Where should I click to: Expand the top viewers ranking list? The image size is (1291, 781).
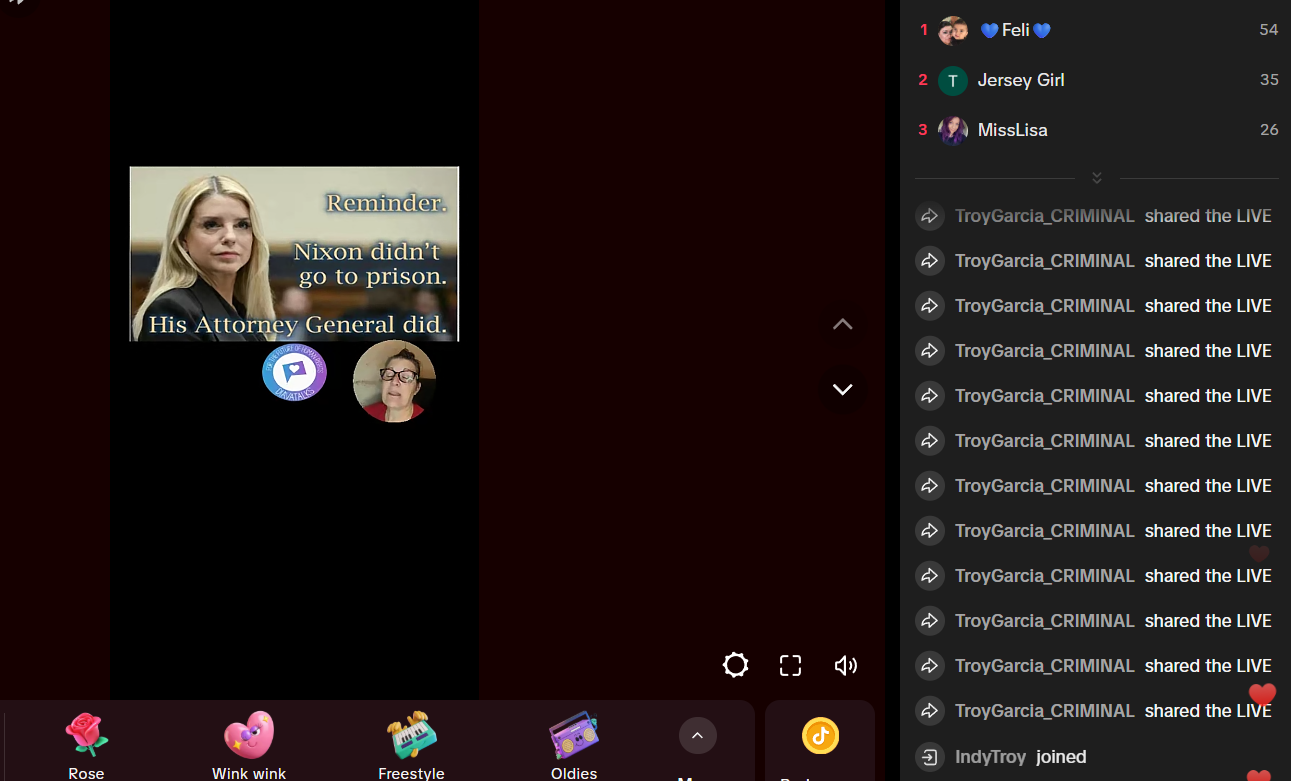(x=1097, y=178)
